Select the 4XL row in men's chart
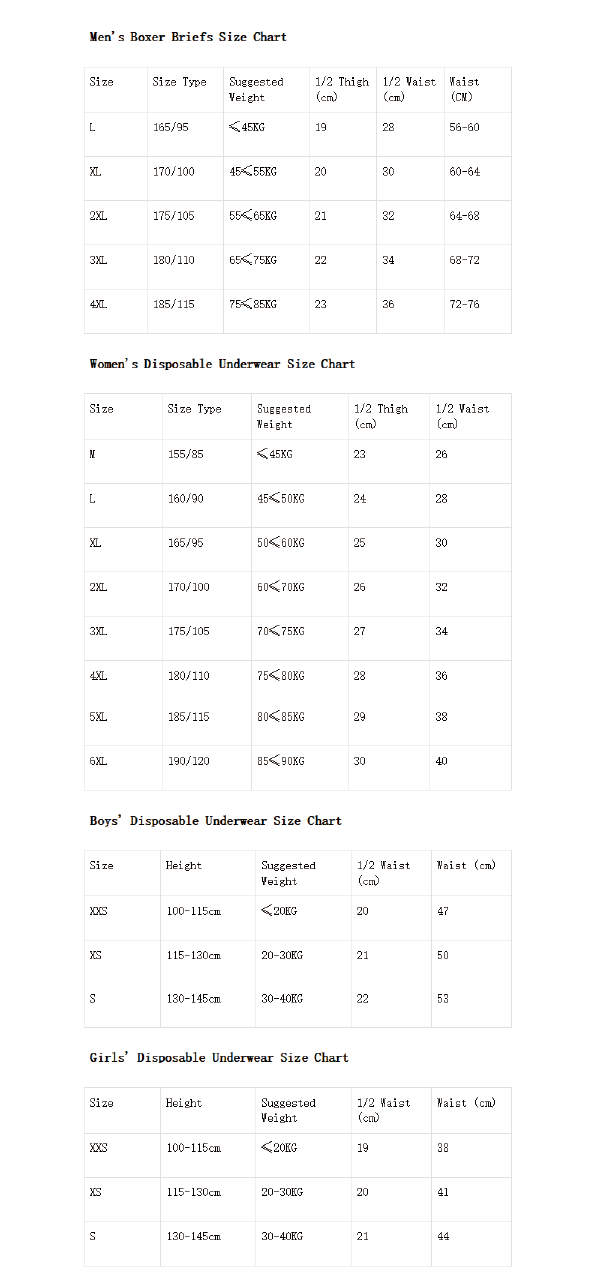594x1272 pixels. coord(298,304)
